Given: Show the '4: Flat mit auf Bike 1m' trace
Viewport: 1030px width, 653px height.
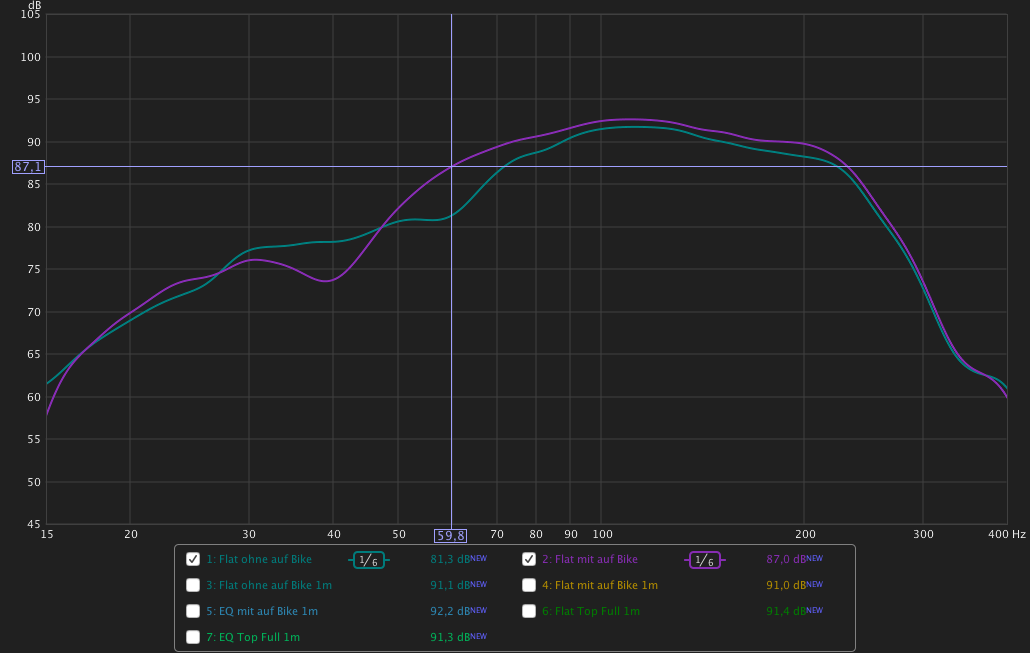Looking at the screenshot, I should point(529,585).
